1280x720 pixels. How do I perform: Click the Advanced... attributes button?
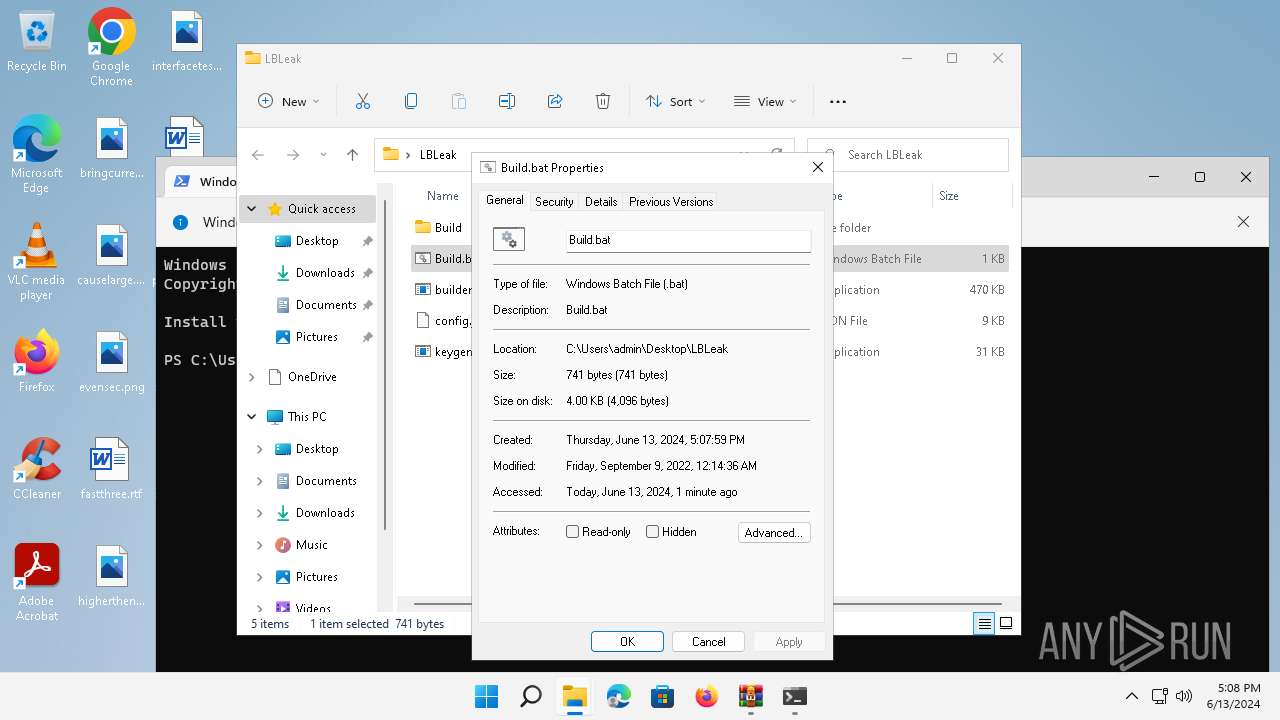[x=774, y=533]
